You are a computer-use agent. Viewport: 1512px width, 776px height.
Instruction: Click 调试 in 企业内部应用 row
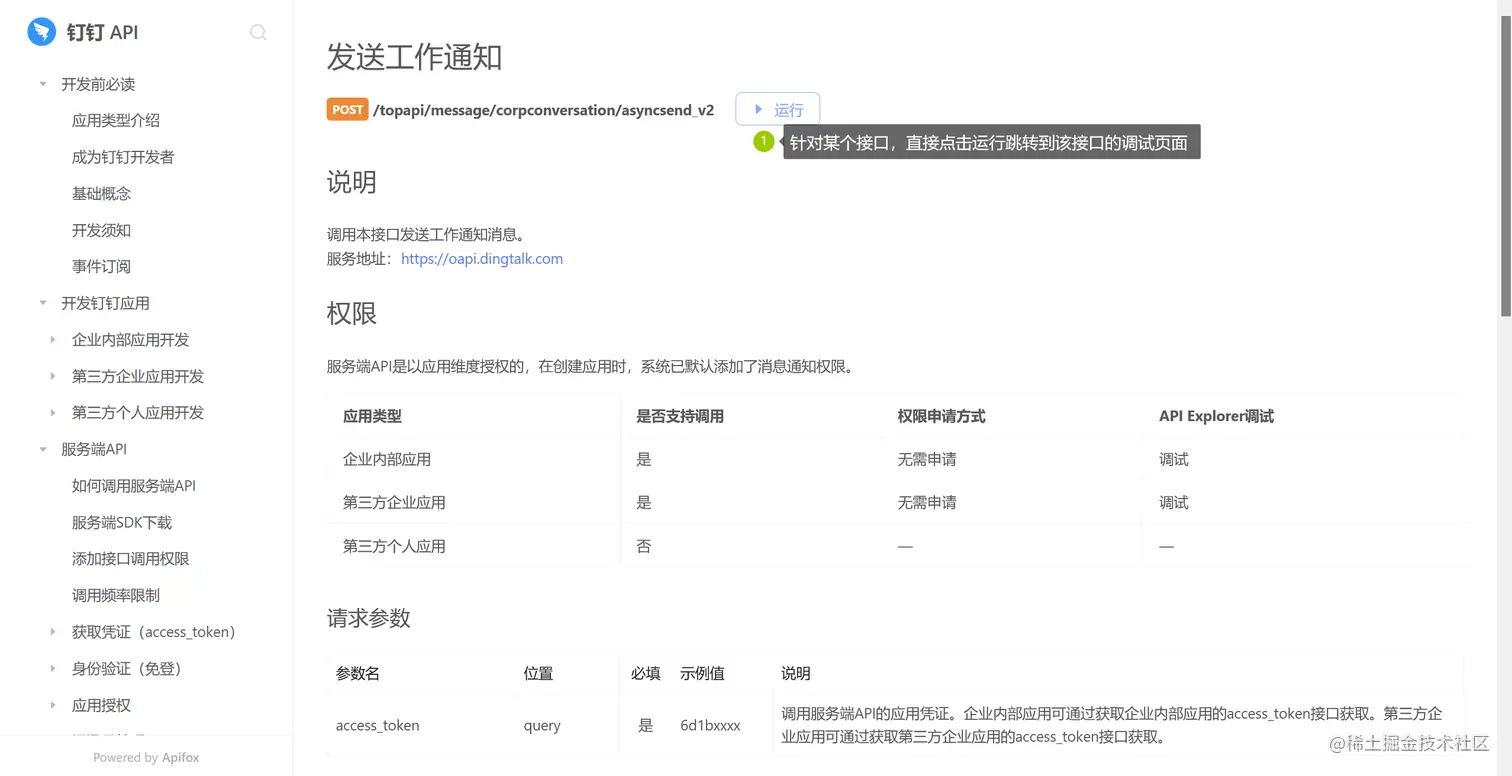pos(1174,460)
